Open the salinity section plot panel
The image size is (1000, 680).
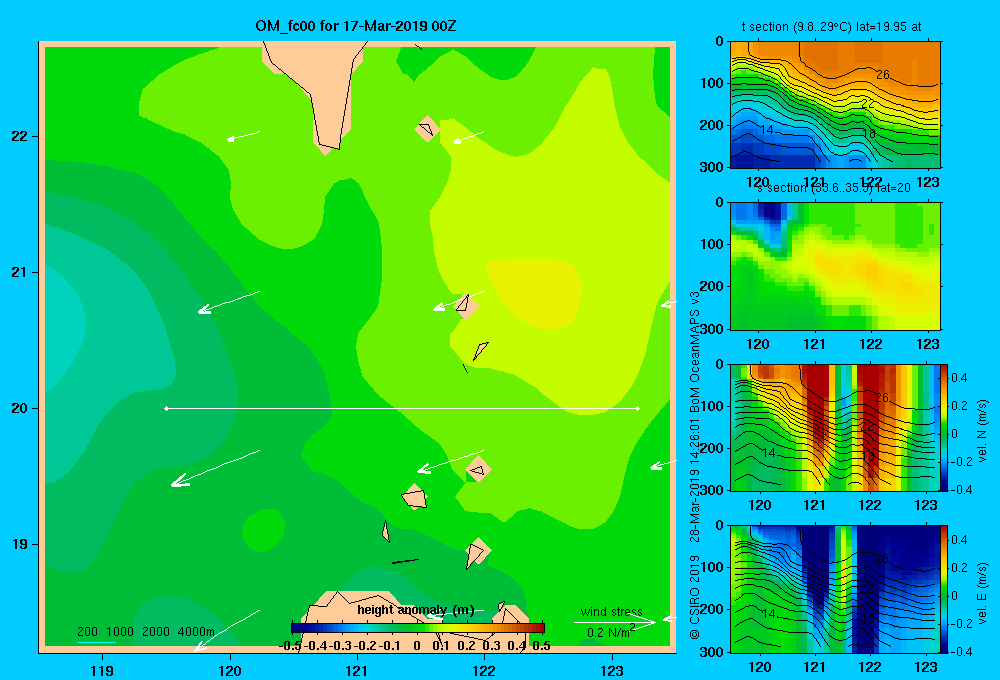tap(835, 266)
